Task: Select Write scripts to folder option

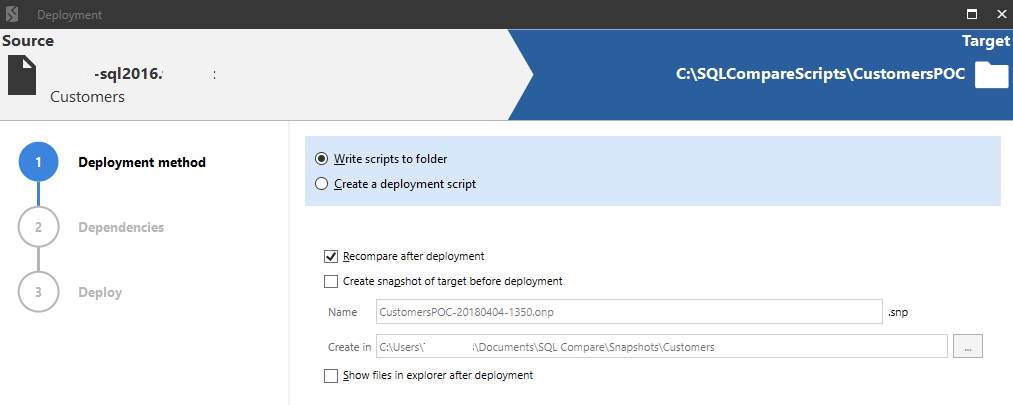Action: 321,159
